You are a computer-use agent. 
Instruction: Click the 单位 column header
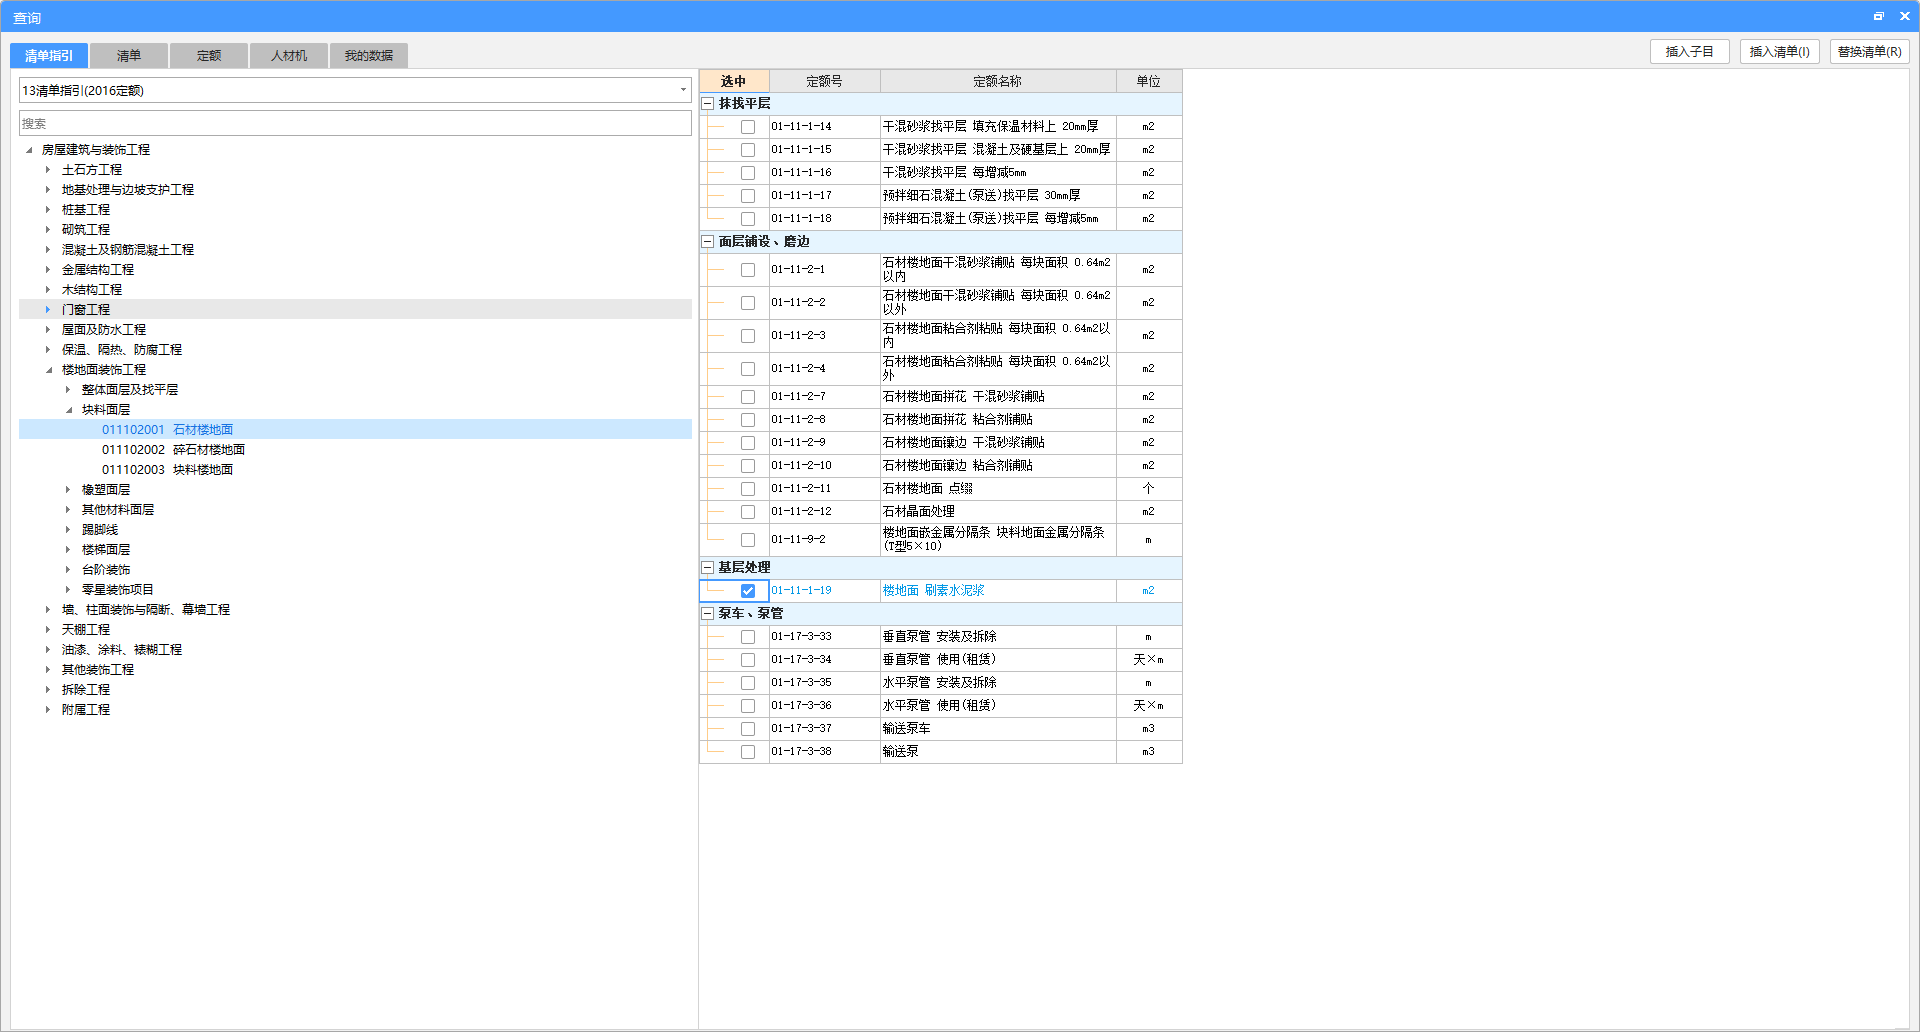(1149, 81)
